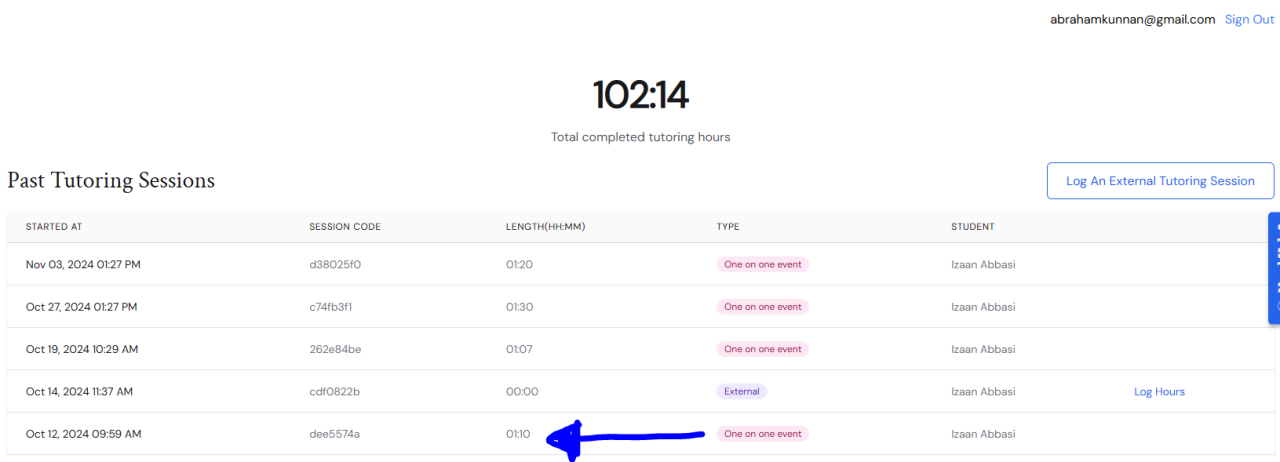Click the Session Code column header
The image size is (1280, 462).
pos(345,227)
